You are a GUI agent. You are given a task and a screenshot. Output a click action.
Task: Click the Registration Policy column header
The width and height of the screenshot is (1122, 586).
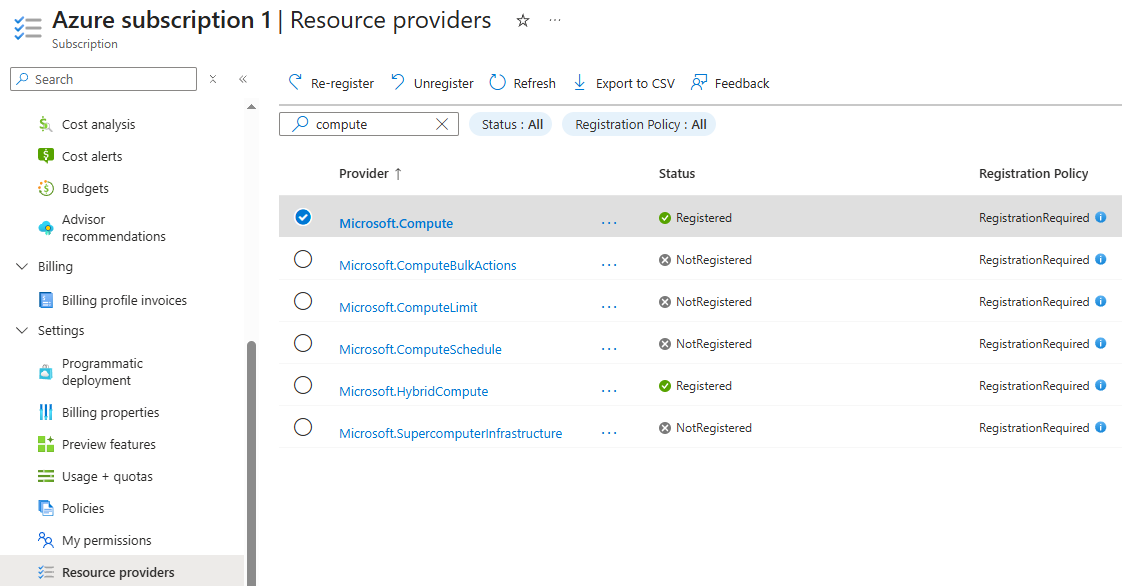click(1033, 173)
